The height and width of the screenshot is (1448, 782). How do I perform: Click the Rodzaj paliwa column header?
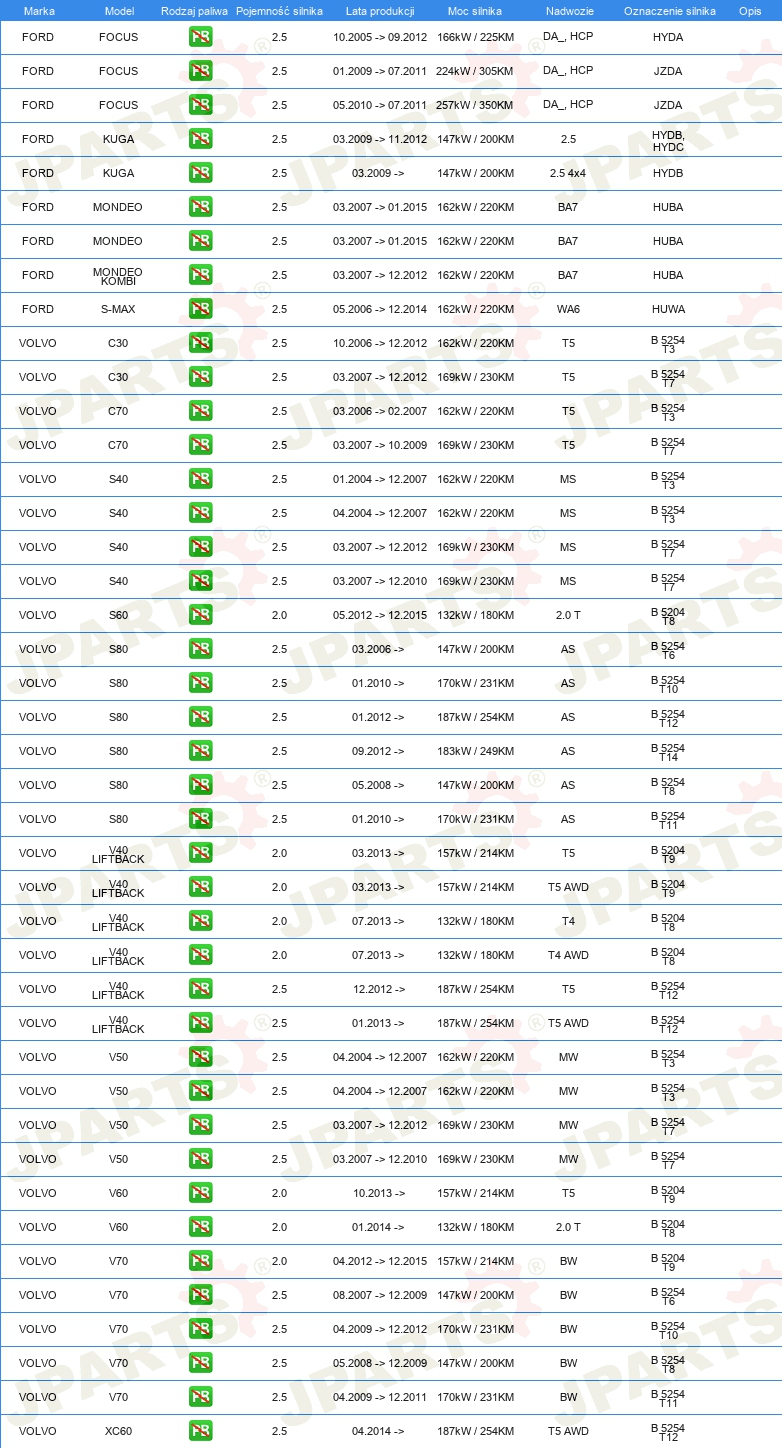pos(194,11)
